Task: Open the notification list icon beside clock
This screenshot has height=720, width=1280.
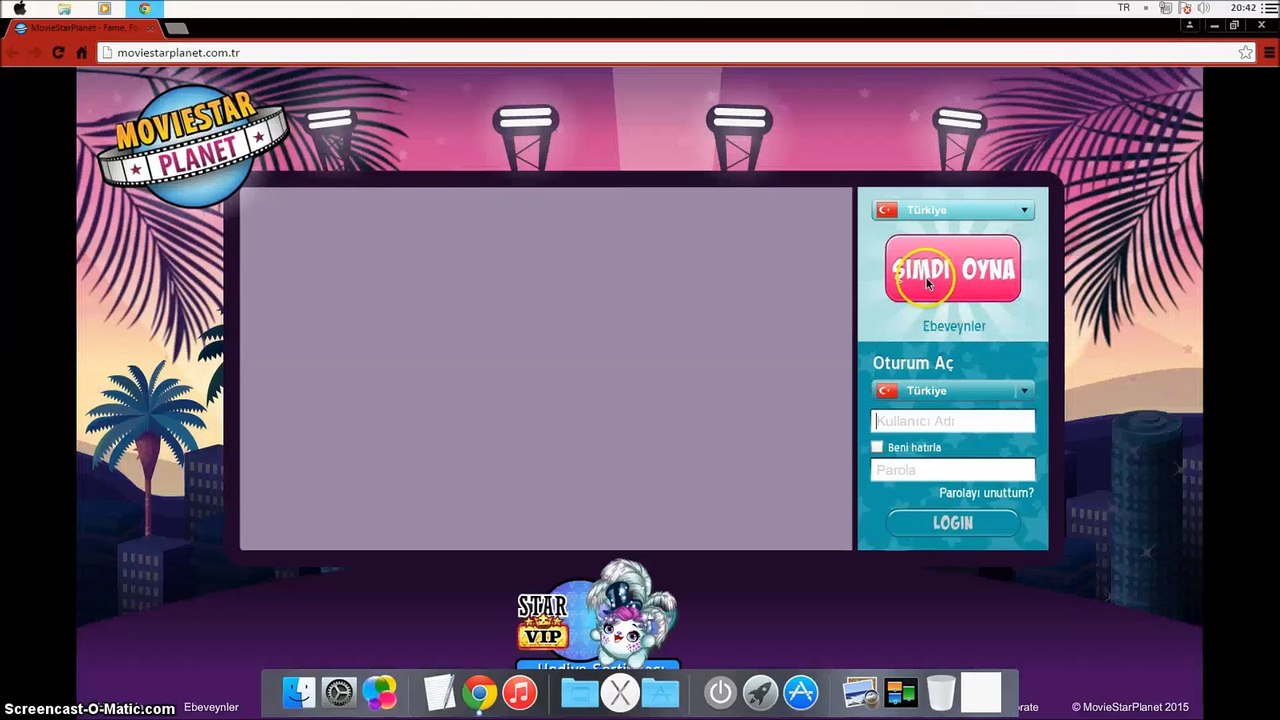Action: point(1270,8)
